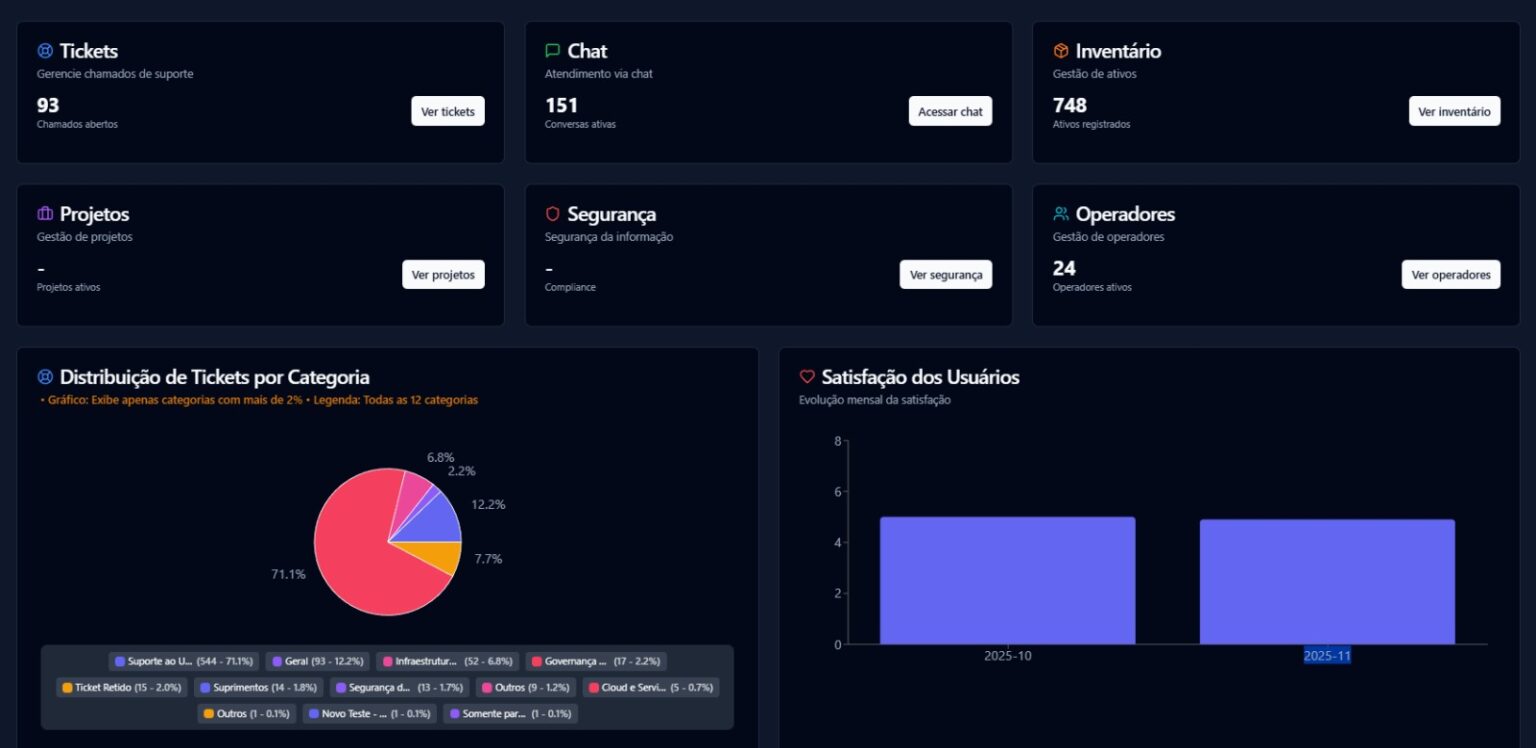Screen dimensions: 1536x748
Task: Open Ver inventário
Action: [1454, 111]
